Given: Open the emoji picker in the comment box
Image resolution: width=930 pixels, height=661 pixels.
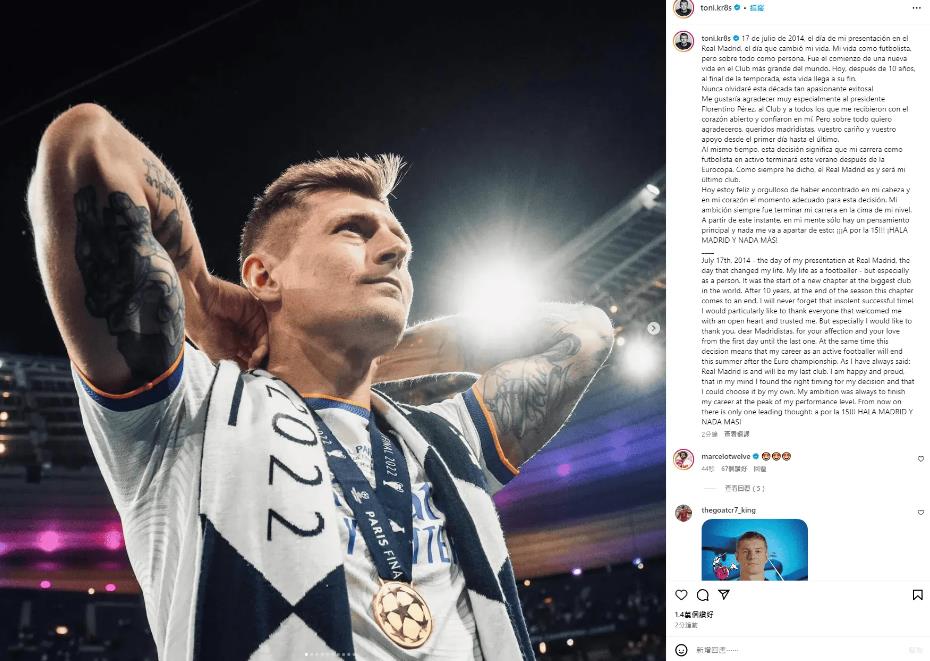Looking at the screenshot, I should pyautogui.click(x=681, y=650).
